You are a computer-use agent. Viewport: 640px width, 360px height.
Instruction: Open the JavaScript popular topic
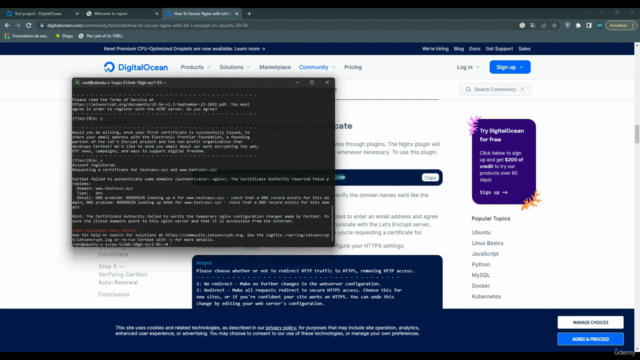[x=485, y=253]
